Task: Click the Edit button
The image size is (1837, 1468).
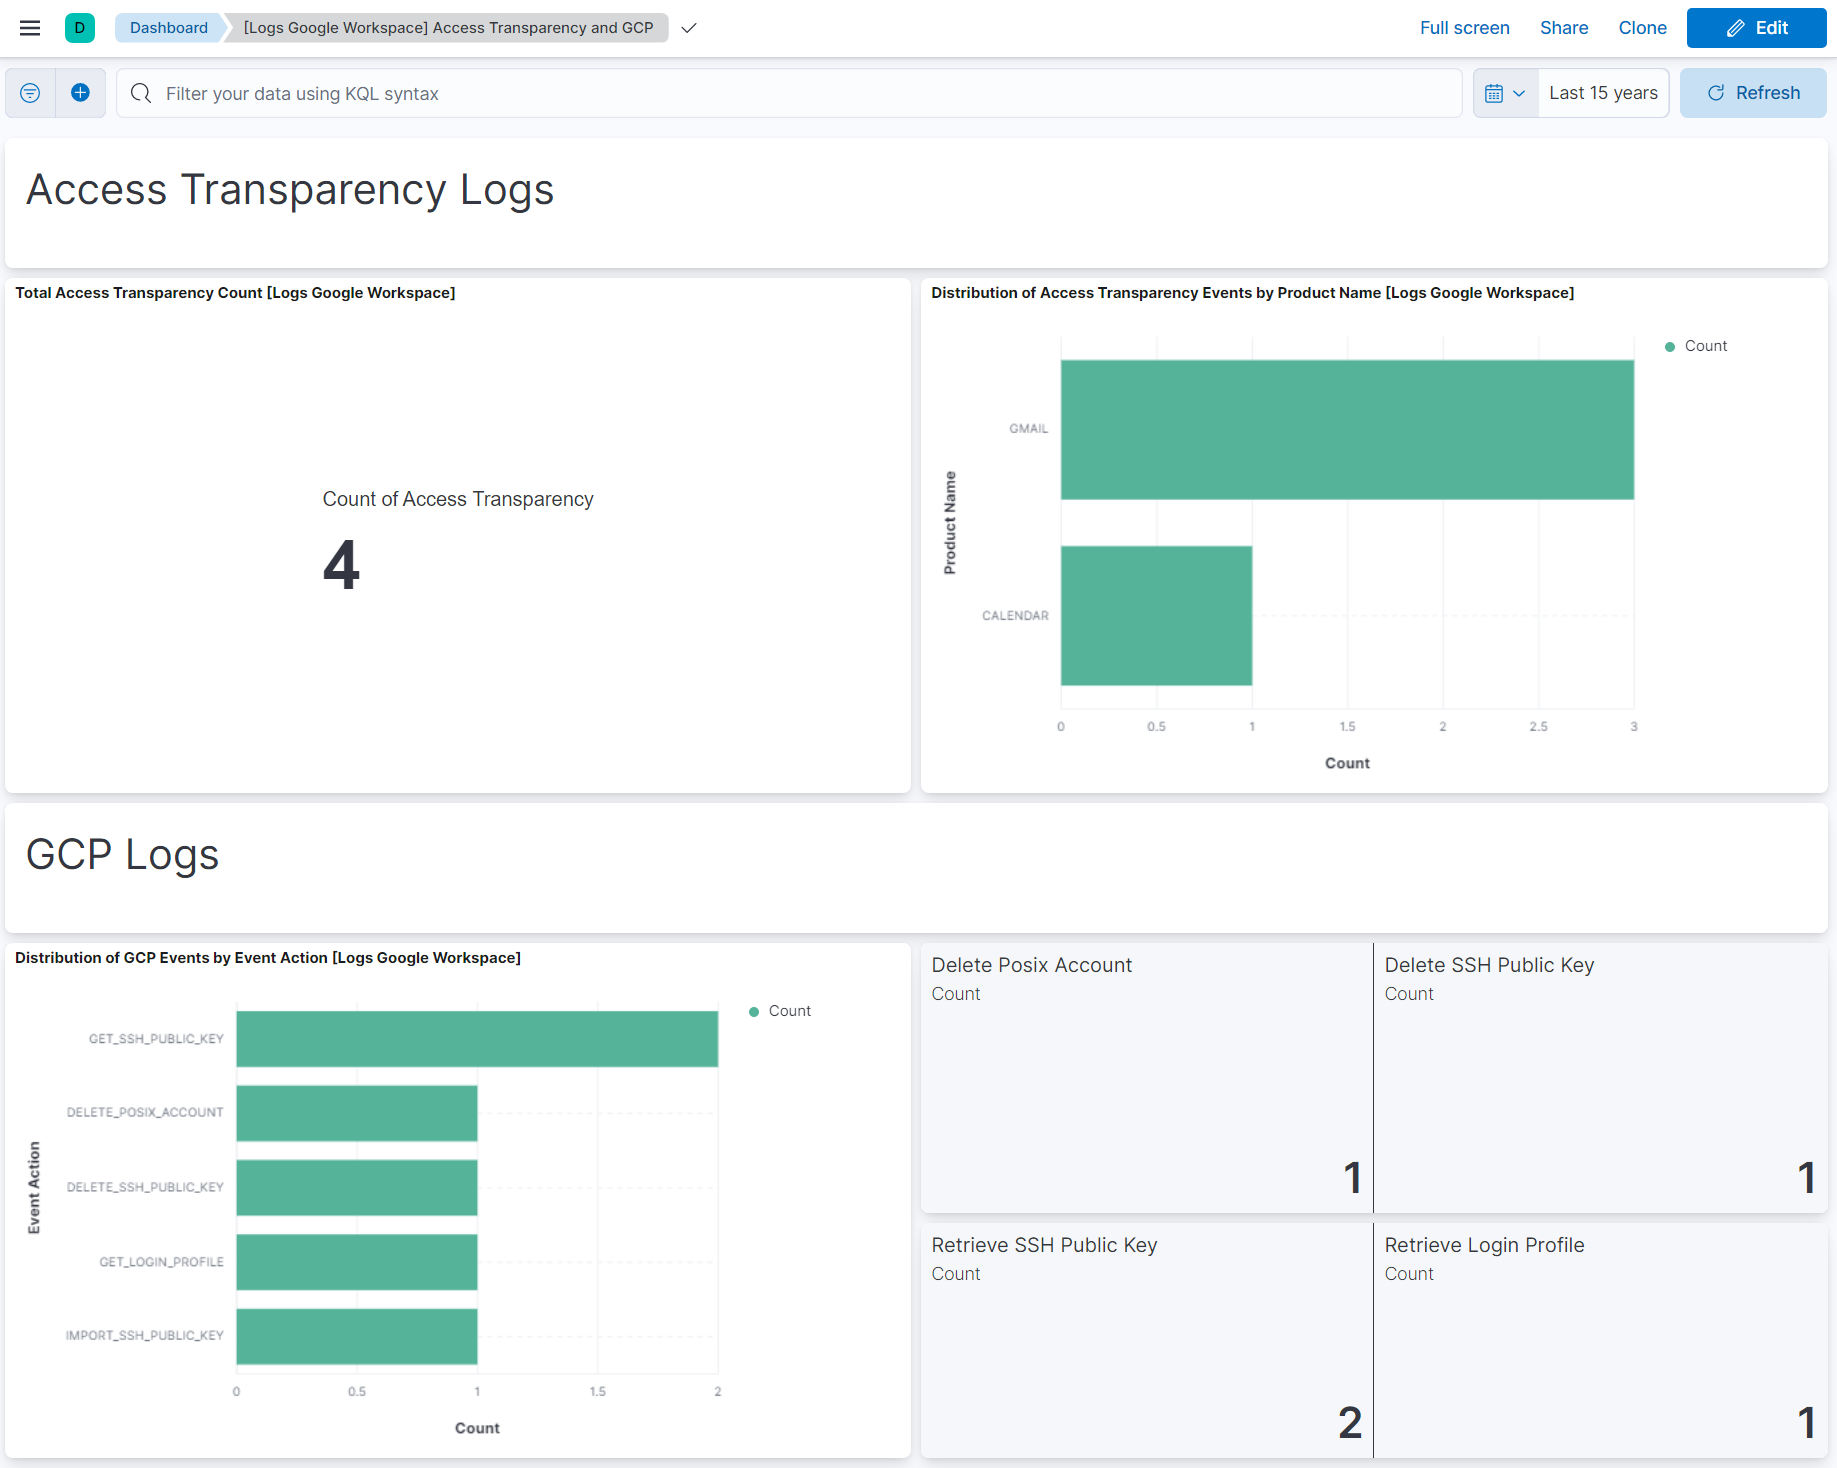Action: point(1756,28)
